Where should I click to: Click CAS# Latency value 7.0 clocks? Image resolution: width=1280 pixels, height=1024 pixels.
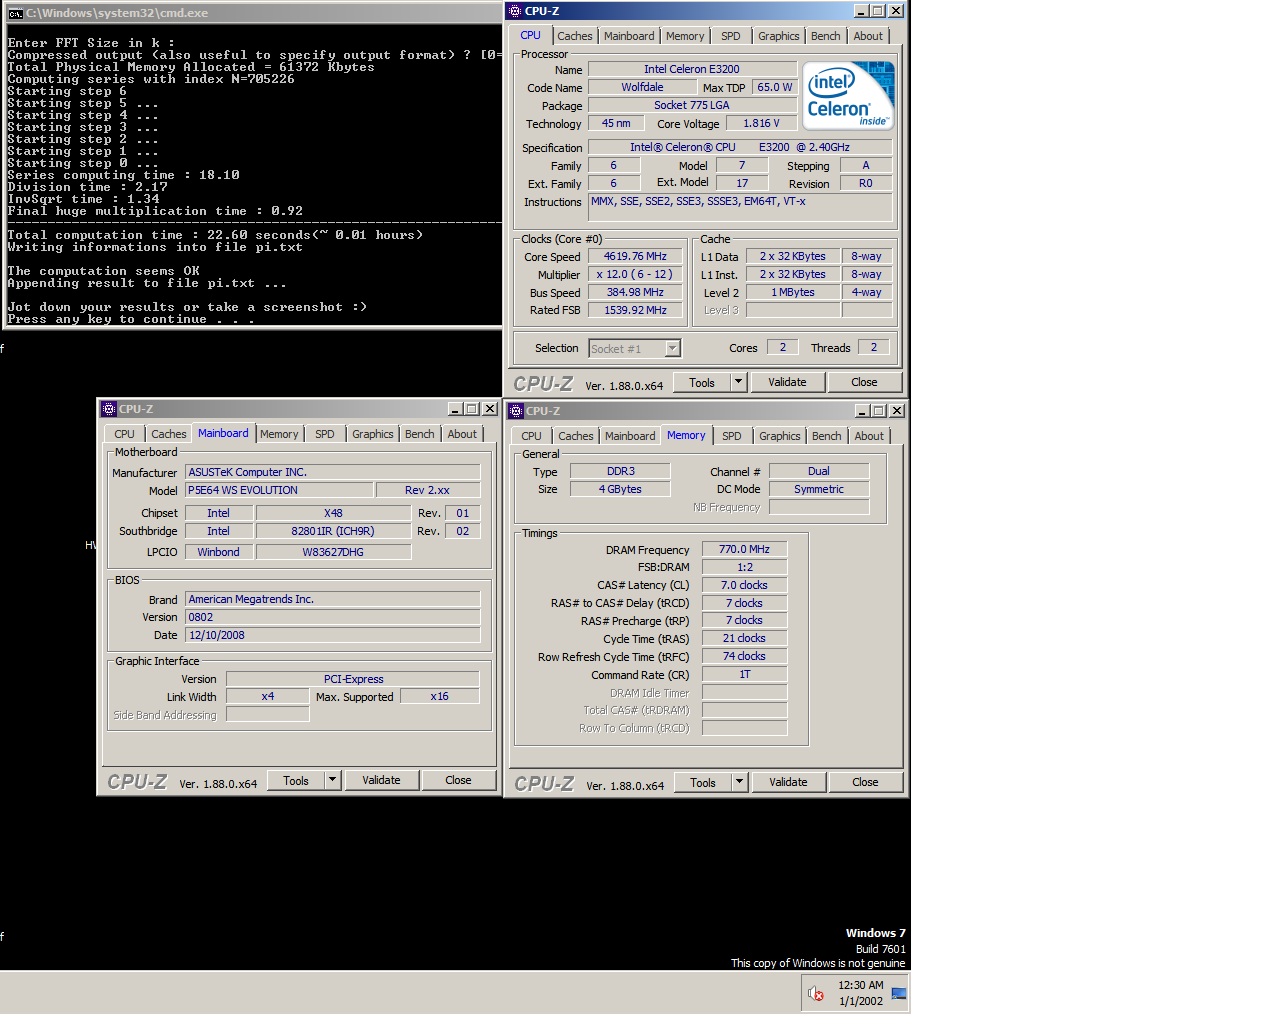pyautogui.click(x=744, y=585)
